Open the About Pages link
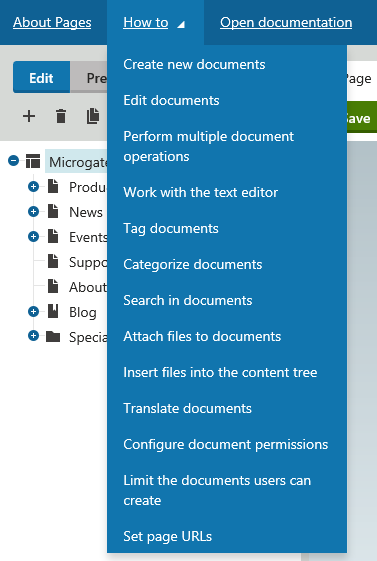 tap(52, 23)
